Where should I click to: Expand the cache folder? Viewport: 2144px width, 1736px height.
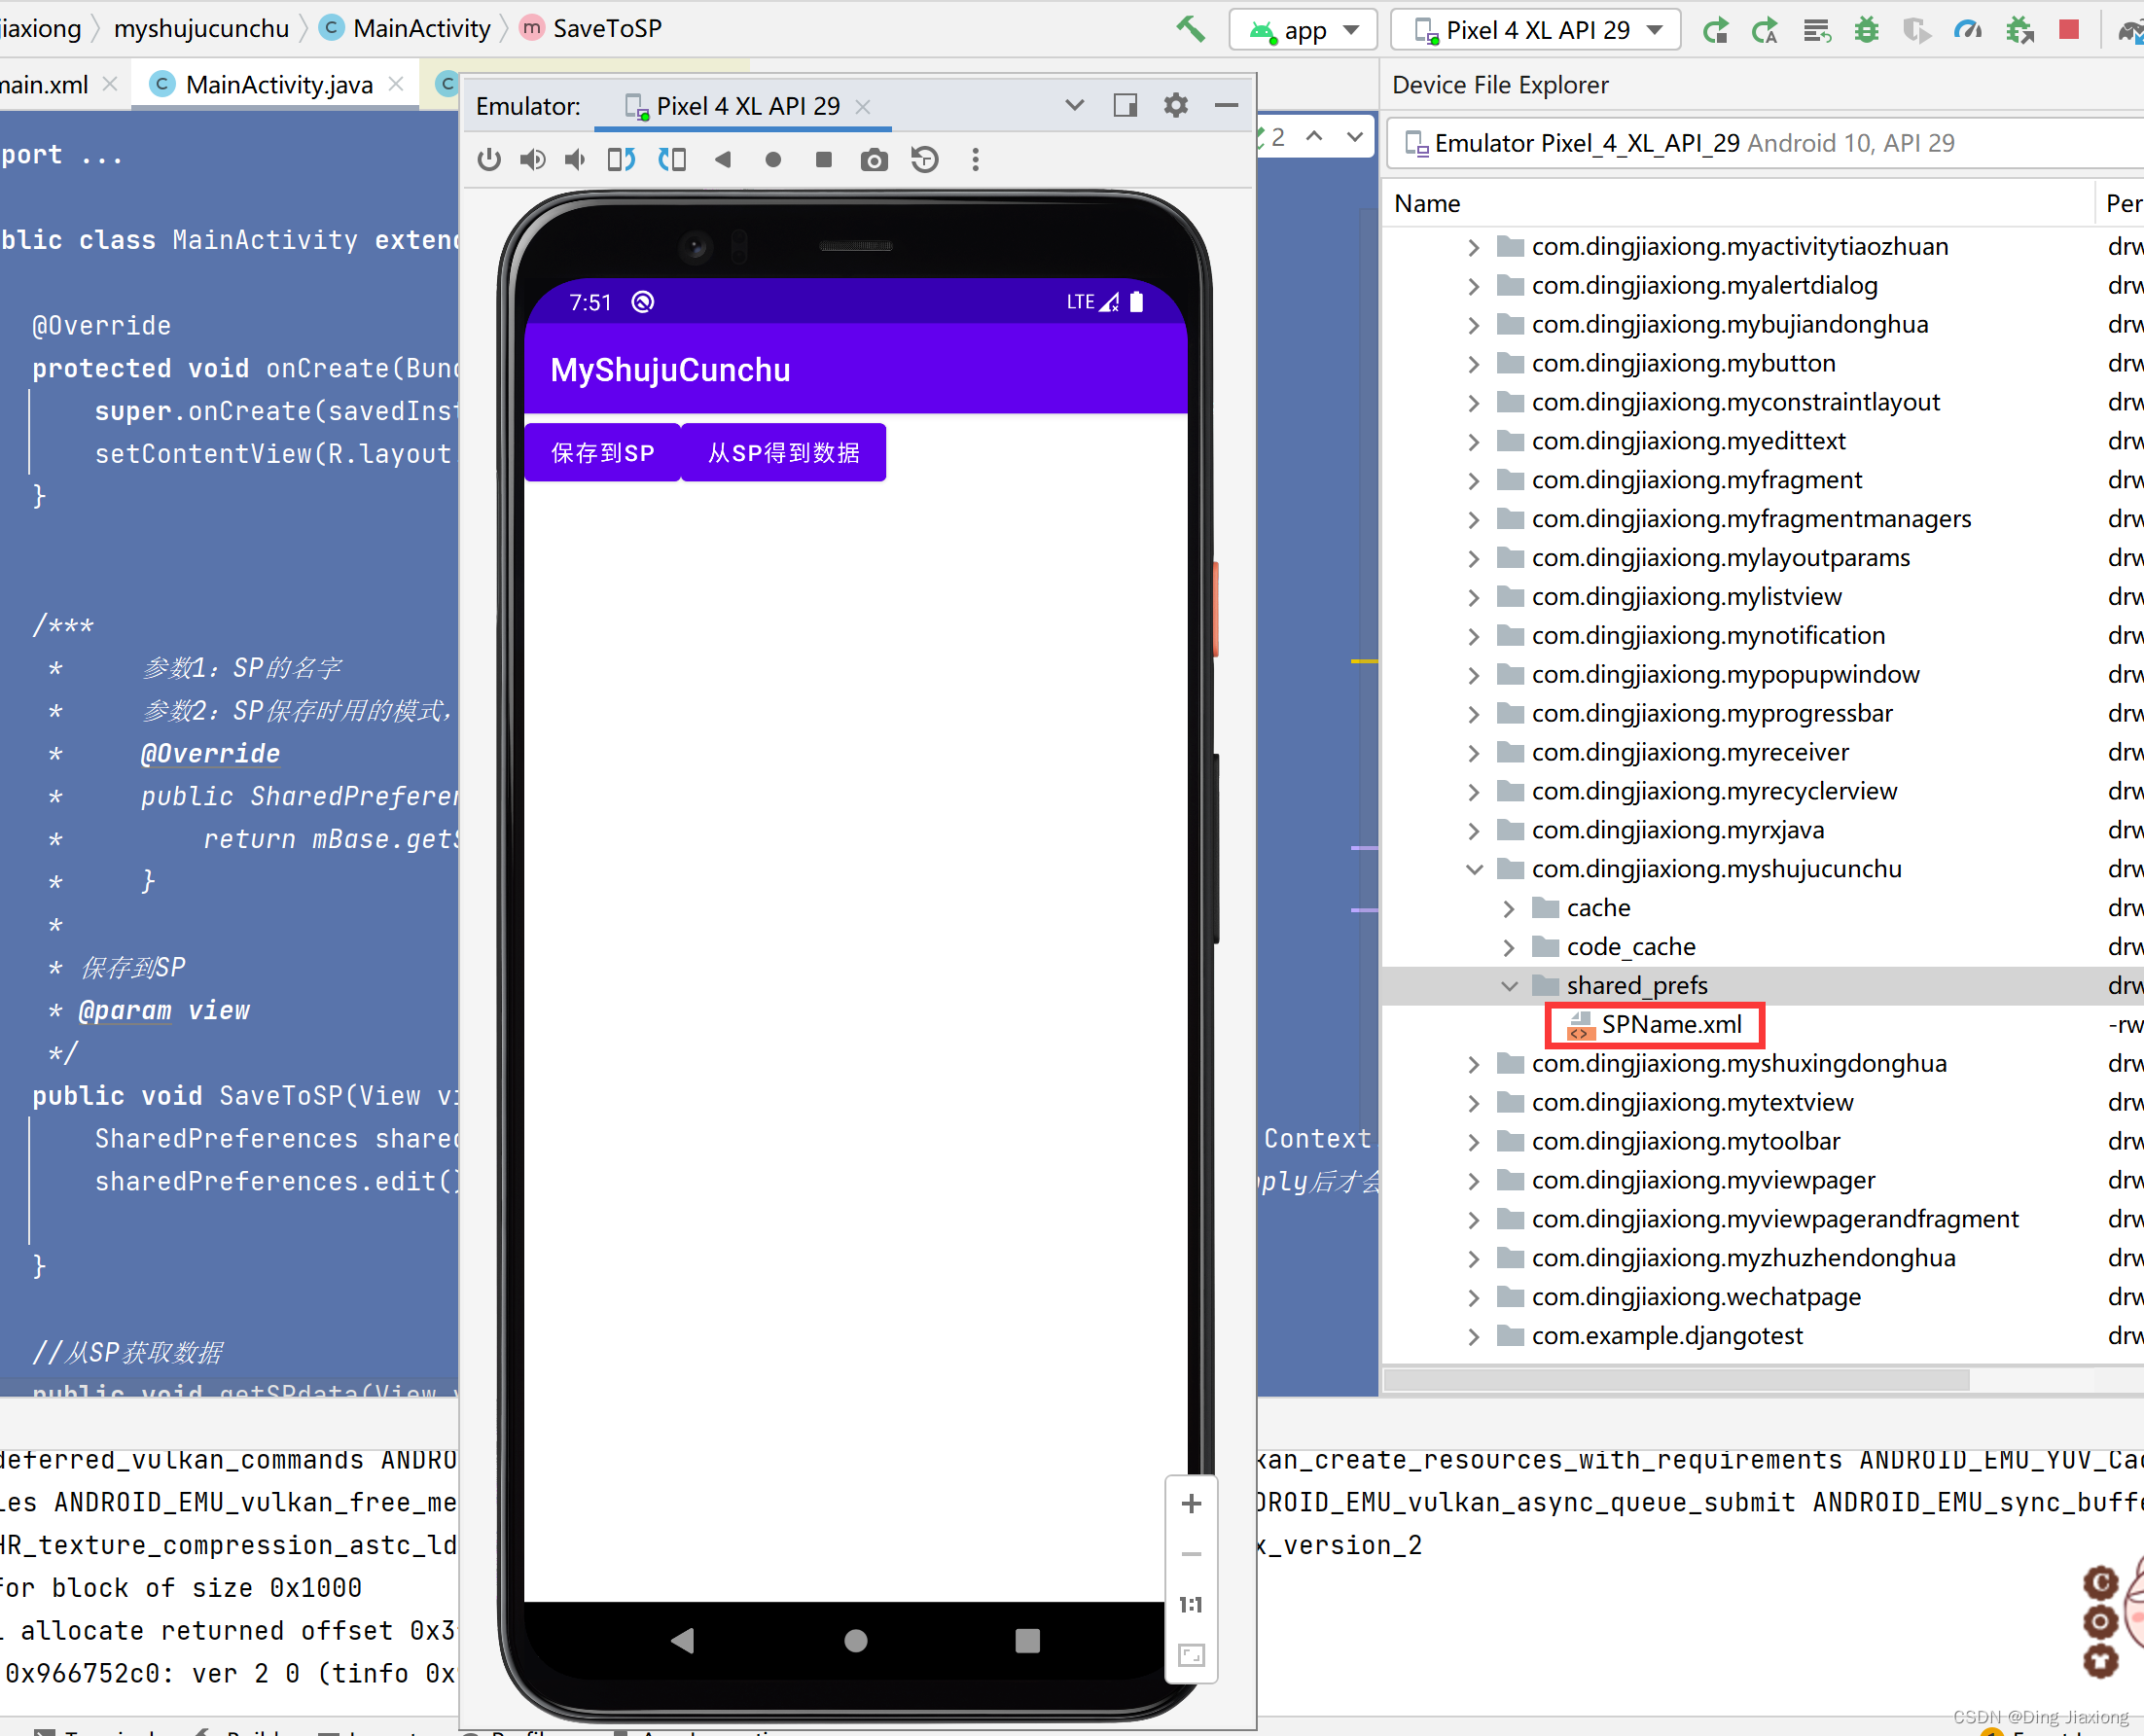tap(1509, 908)
